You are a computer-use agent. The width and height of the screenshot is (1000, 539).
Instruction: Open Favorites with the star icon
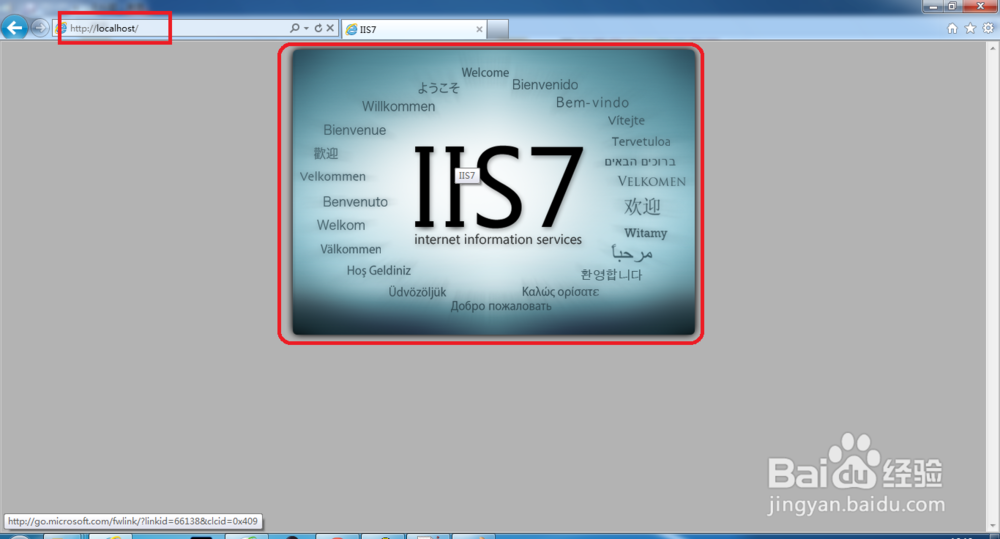[x=970, y=28]
